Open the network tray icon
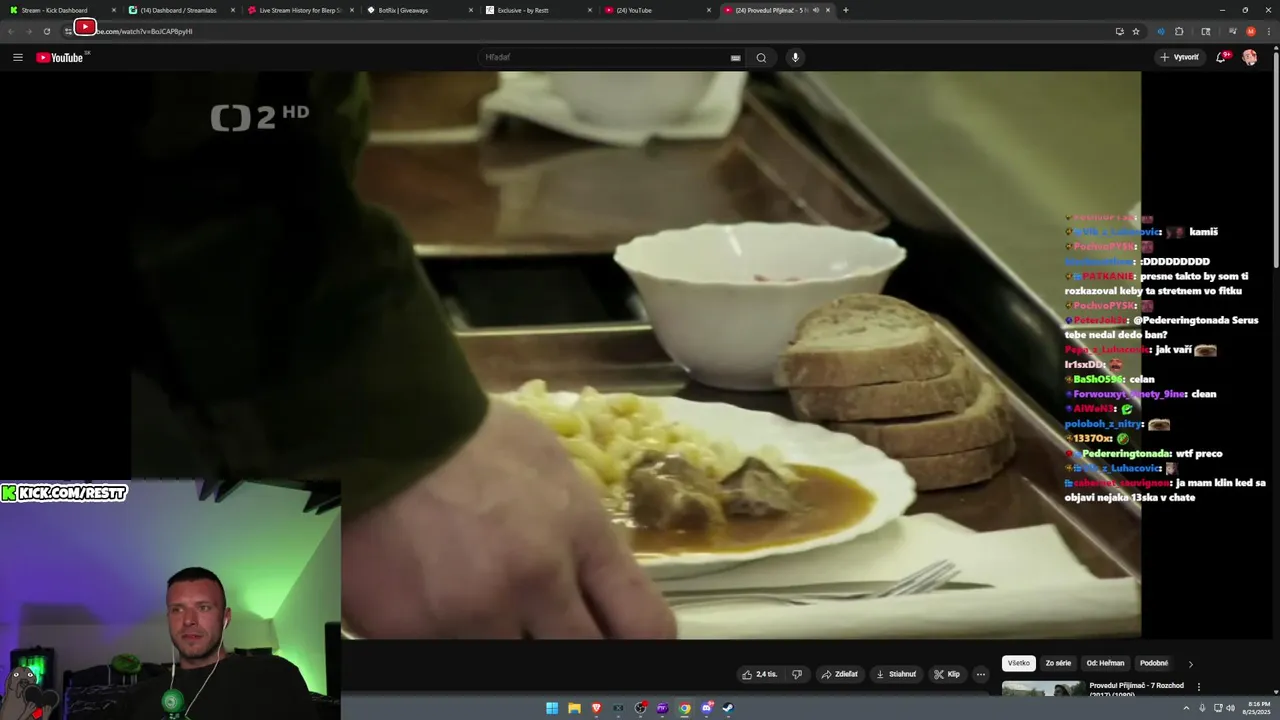1280x720 pixels. pyautogui.click(x=1217, y=708)
